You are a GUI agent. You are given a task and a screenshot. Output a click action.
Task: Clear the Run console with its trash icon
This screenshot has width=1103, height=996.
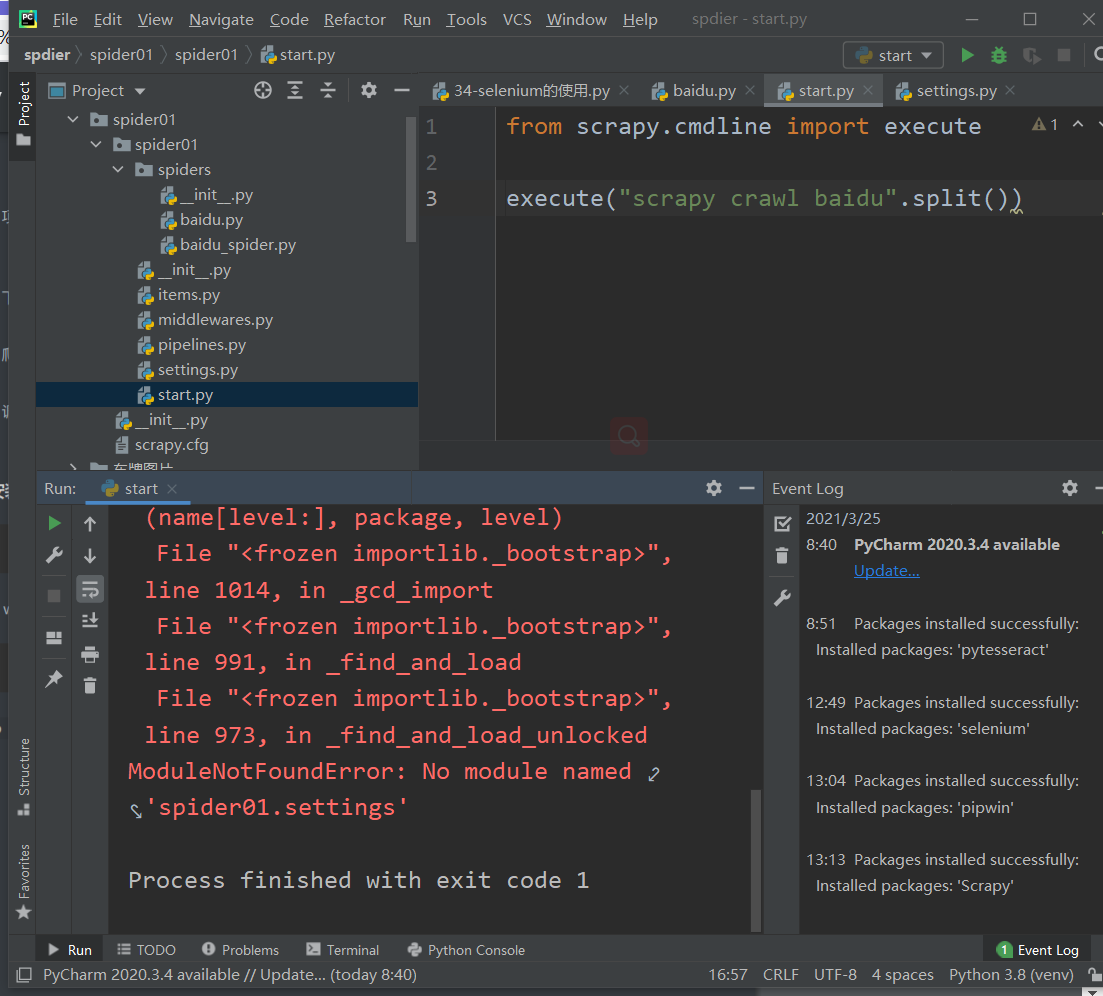click(90, 685)
